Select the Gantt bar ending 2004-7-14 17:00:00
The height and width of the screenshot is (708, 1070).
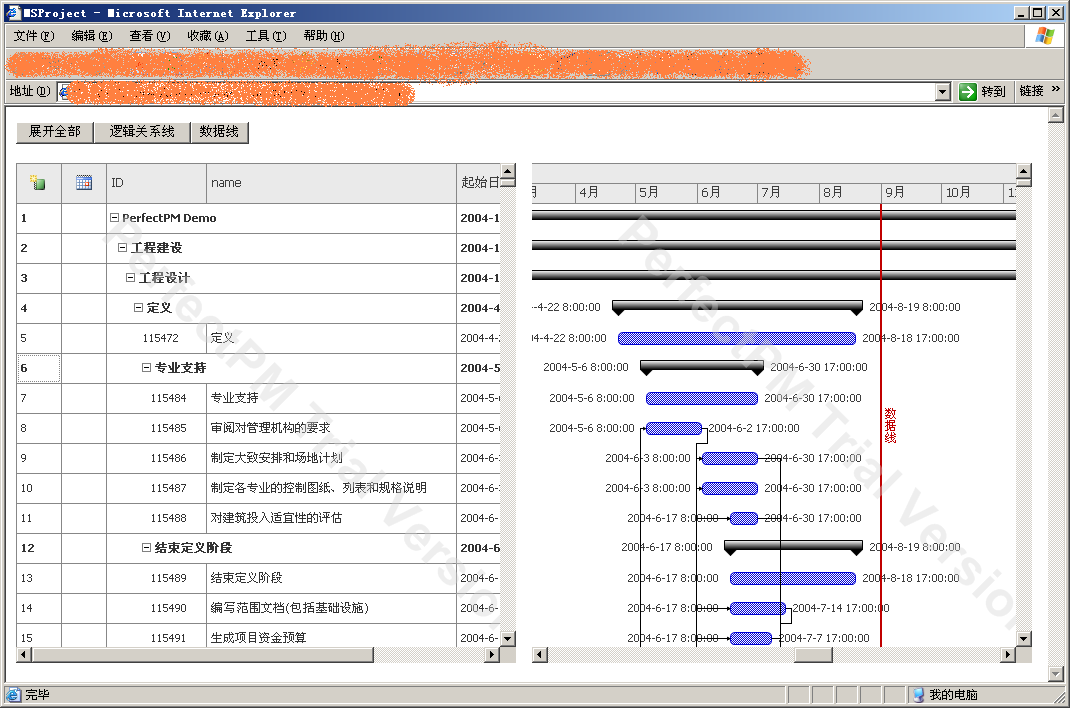pyautogui.click(x=757, y=608)
